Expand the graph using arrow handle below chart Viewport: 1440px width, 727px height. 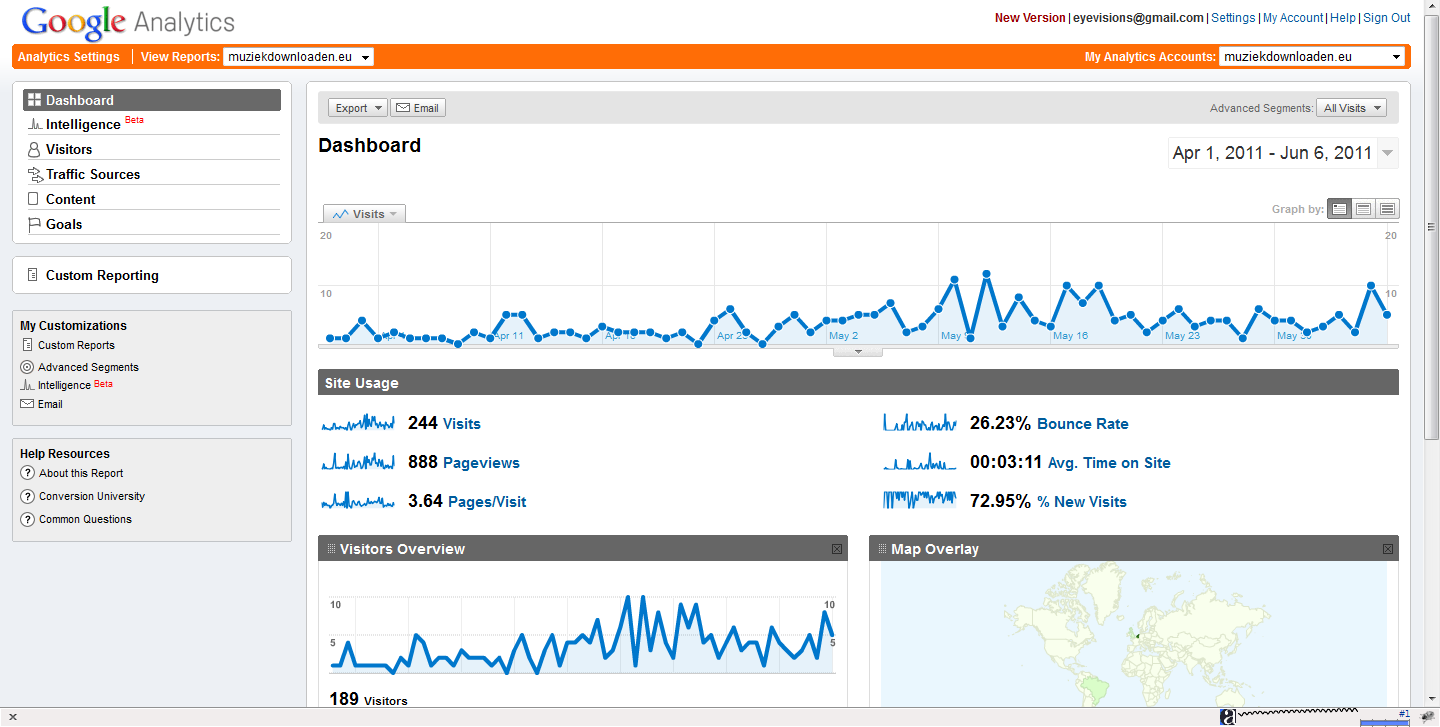tap(858, 351)
